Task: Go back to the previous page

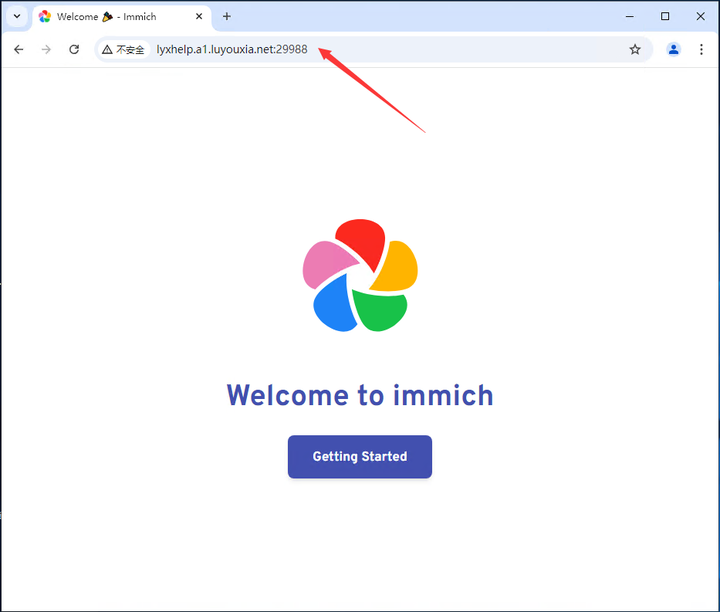Action: [18, 49]
